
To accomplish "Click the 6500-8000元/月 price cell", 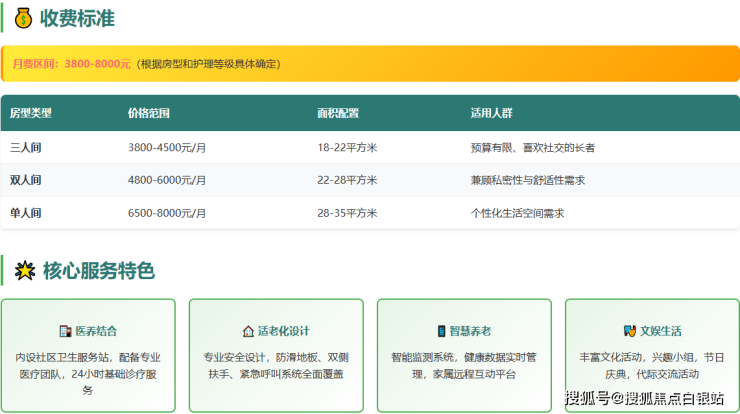I will (167, 213).
